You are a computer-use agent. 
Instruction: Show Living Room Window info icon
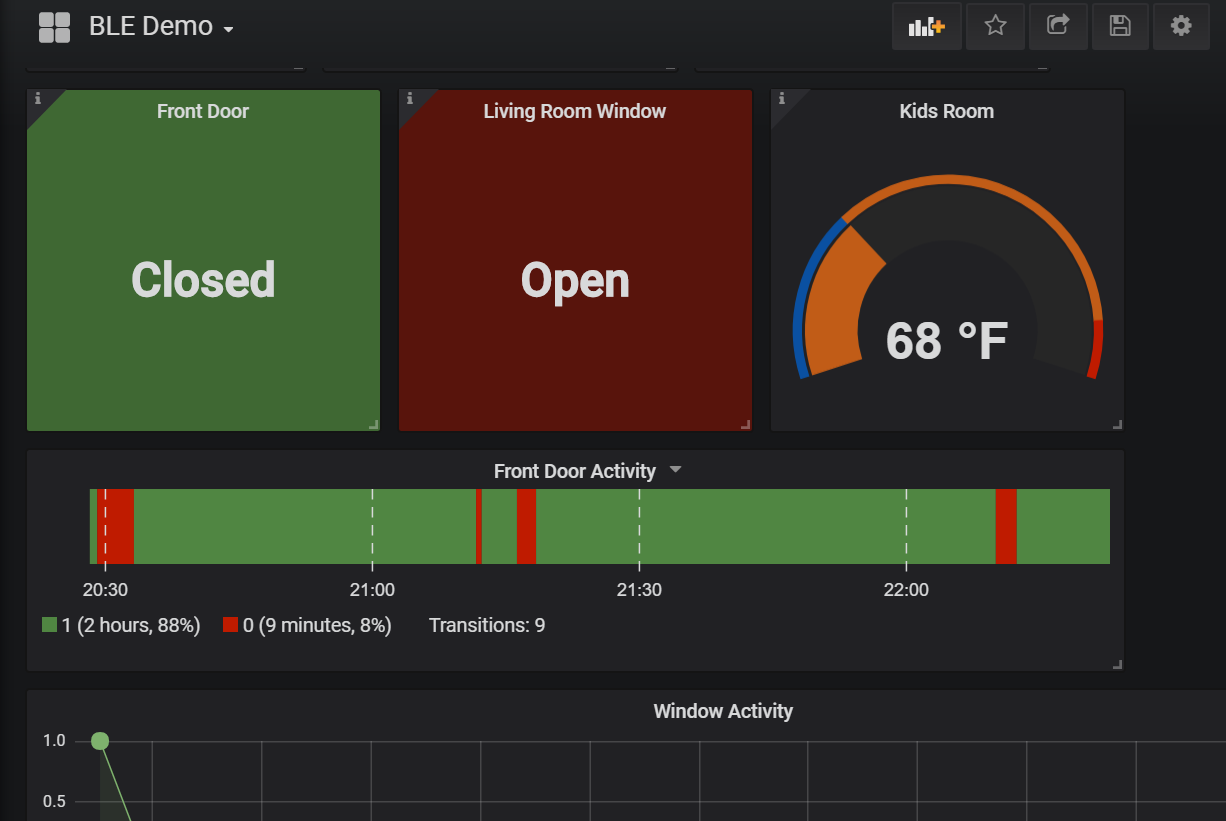[410, 98]
